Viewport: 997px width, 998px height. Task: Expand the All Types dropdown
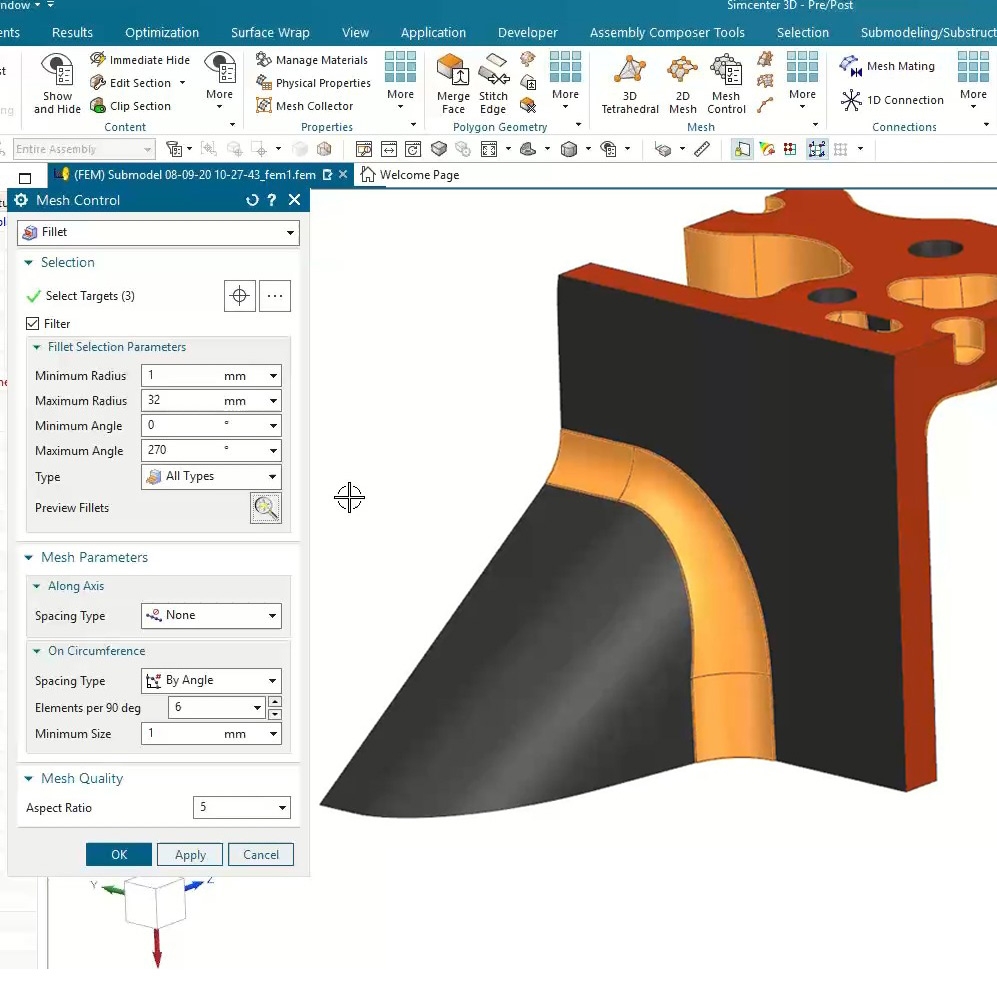211,477
